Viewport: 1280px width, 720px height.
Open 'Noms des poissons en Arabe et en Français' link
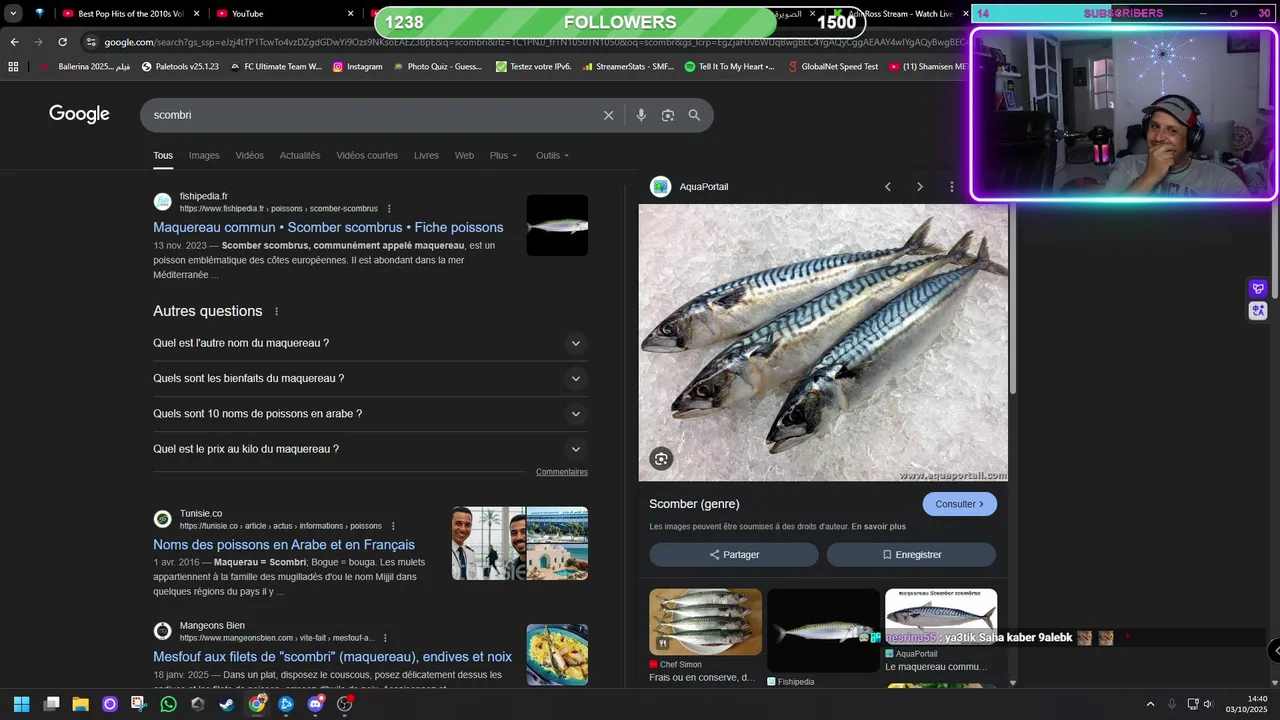tap(284, 545)
